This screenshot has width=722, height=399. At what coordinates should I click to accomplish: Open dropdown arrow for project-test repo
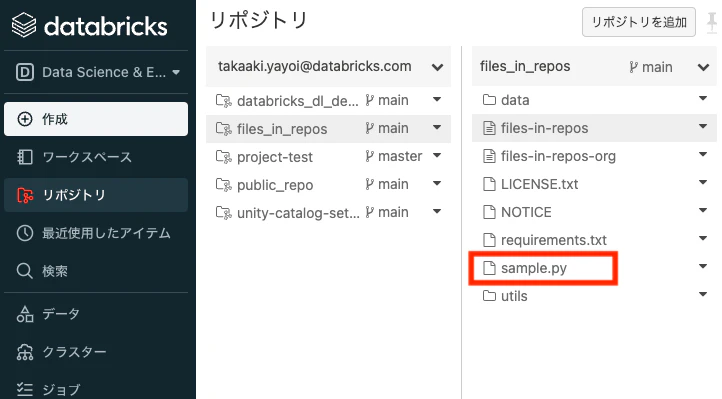coord(437,156)
